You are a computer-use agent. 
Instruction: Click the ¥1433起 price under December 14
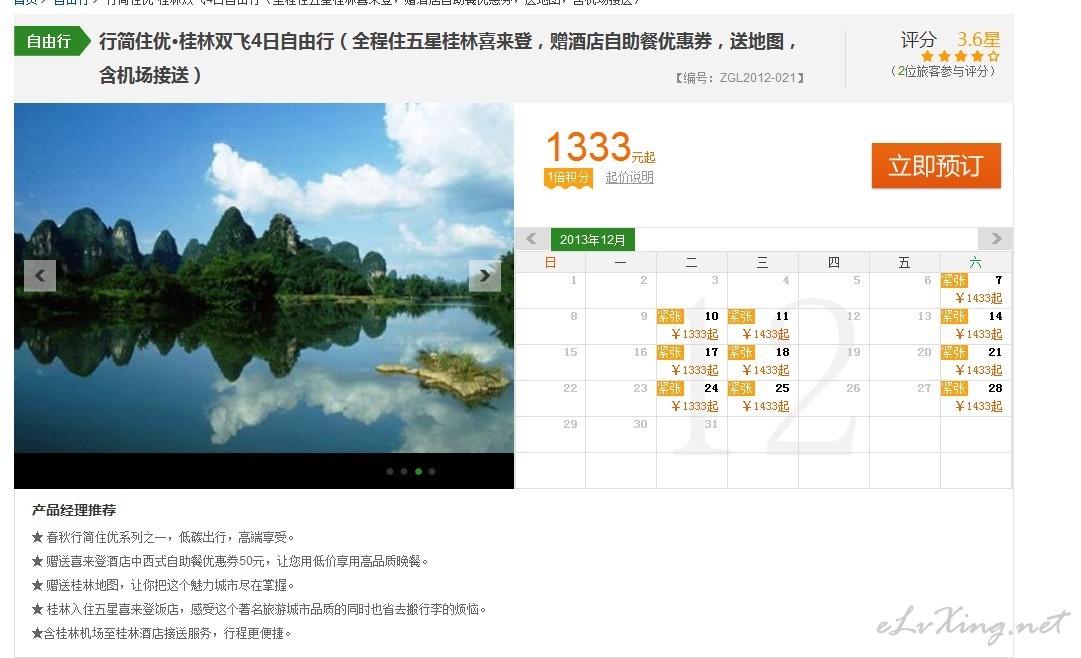tap(979, 335)
